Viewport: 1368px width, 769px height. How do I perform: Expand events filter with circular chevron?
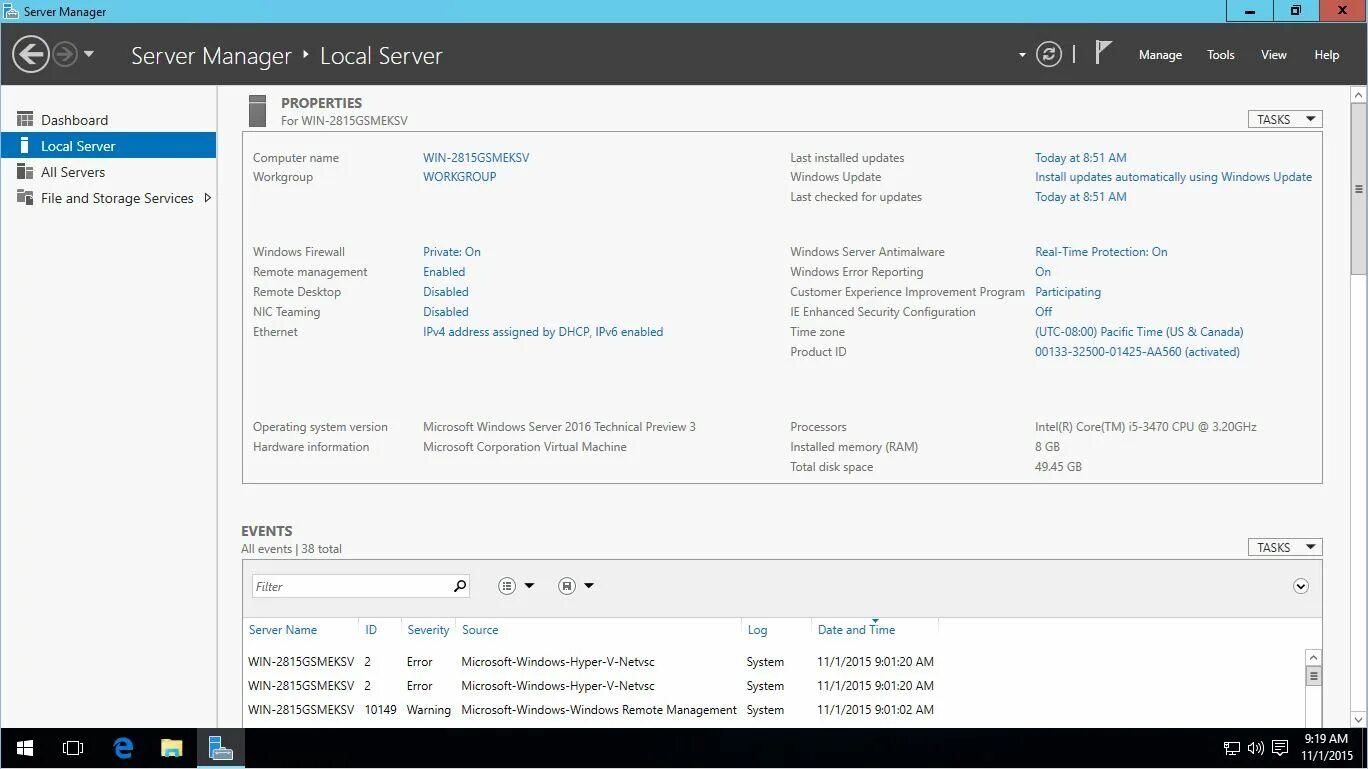[x=1300, y=586]
